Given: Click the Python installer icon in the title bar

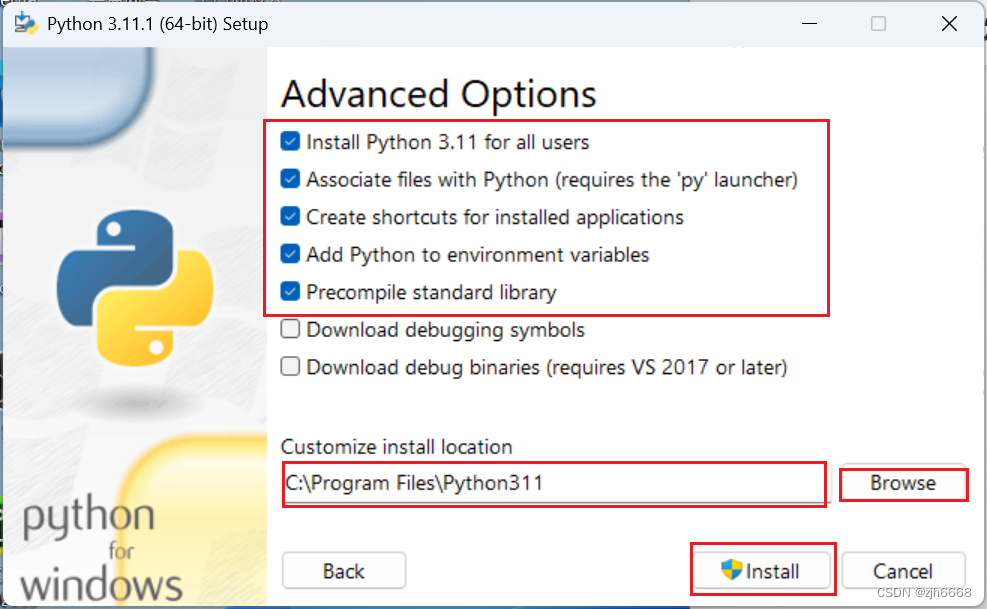Looking at the screenshot, I should click(x=24, y=22).
